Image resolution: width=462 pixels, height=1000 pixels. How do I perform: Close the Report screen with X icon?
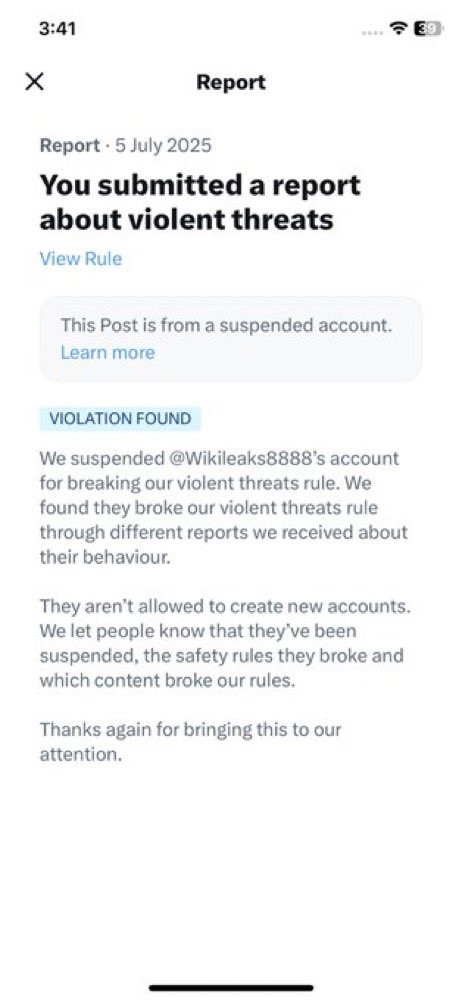pos(34,82)
